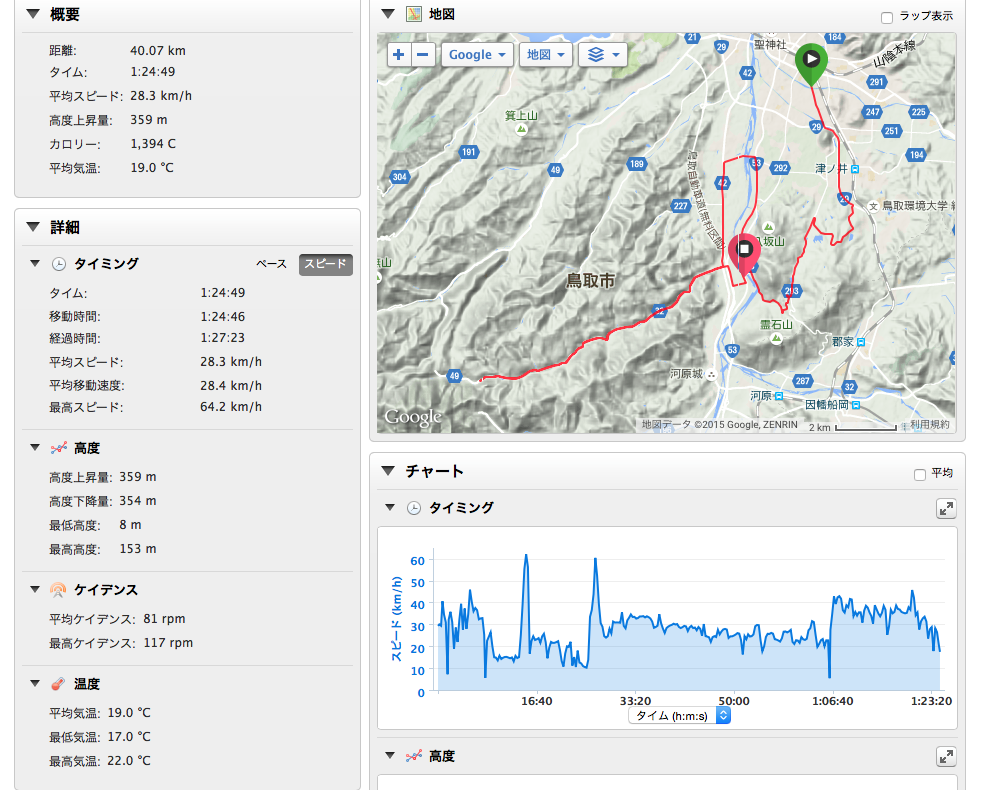Zoom in on the map with plus button
Viewport: 991px width, 790px height.
(399, 55)
